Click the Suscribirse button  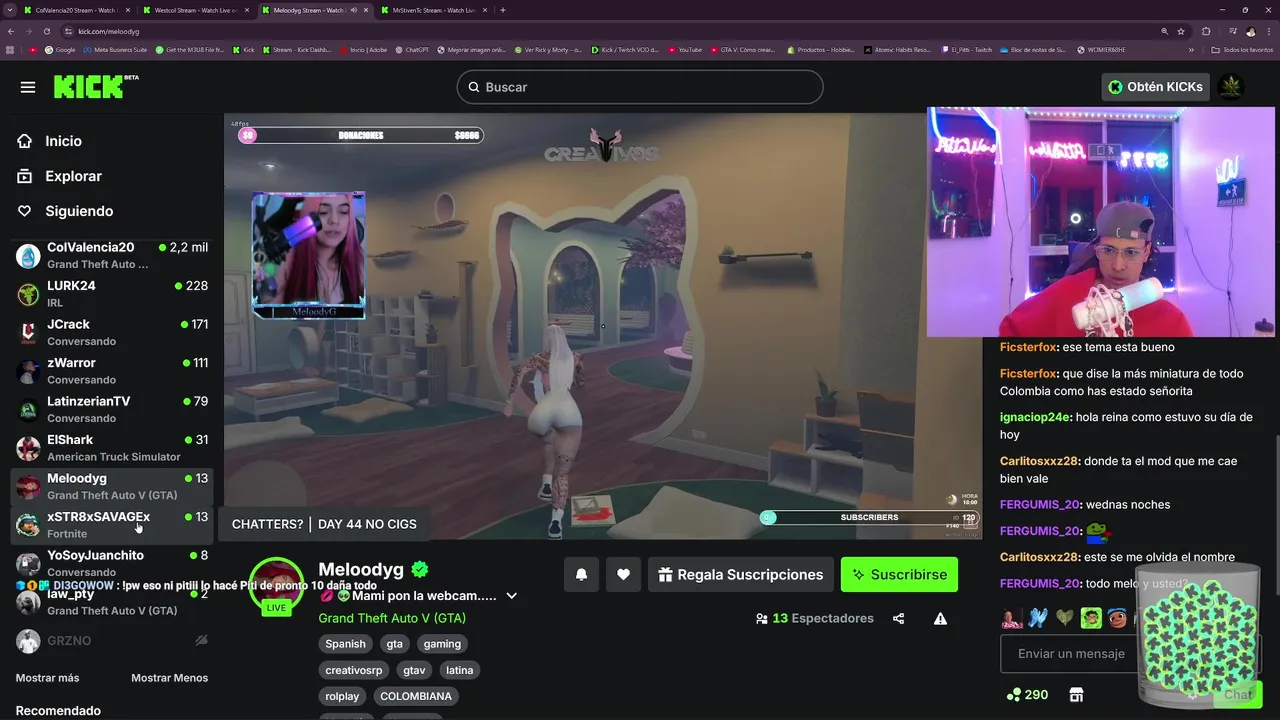click(899, 575)
